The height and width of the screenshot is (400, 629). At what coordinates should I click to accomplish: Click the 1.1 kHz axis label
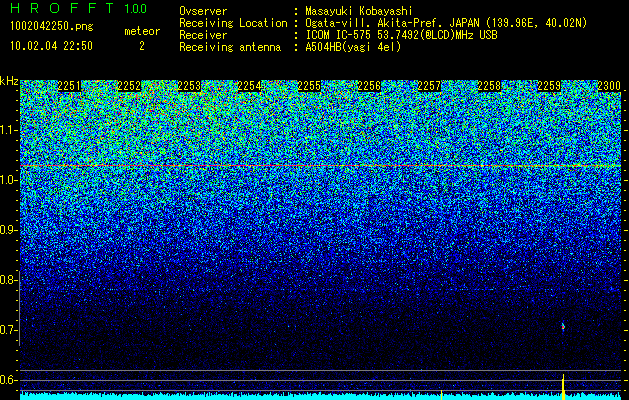(7, 131)
